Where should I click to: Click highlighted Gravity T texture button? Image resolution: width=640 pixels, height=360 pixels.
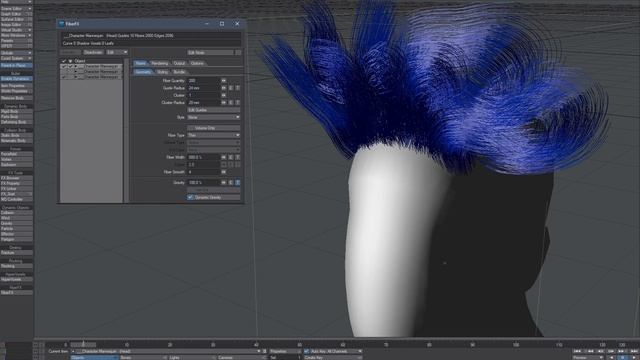(x=238, y=182)
